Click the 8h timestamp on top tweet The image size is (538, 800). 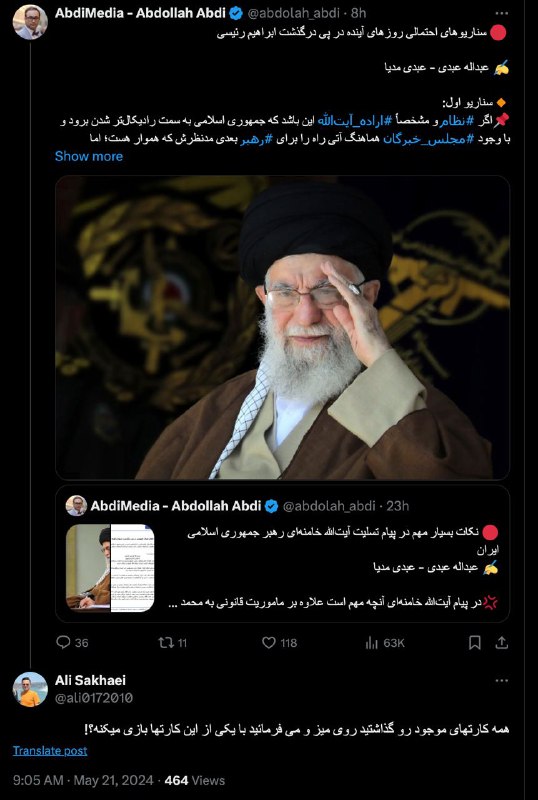(x=358, y=13)
